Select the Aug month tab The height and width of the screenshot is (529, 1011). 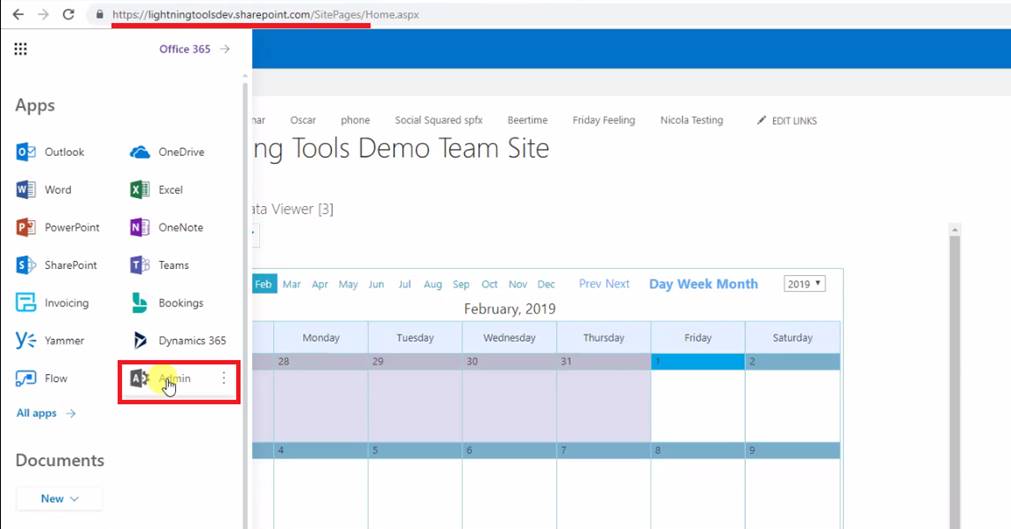(433, 284)
